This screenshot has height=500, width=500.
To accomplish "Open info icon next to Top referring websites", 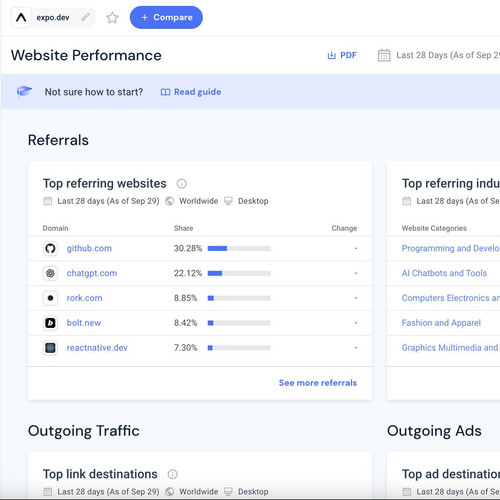I will pyautogui.click(x=182, y=183).
